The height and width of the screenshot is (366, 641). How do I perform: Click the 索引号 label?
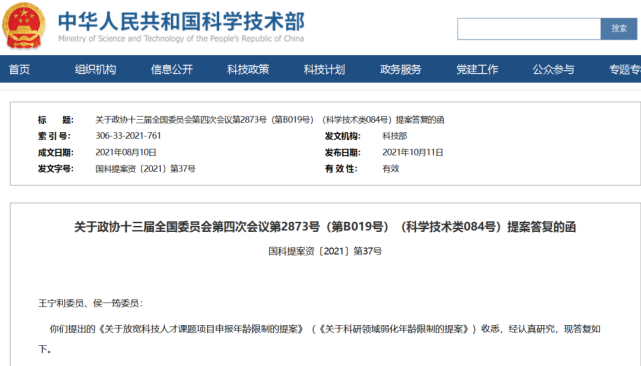(54, 136)
